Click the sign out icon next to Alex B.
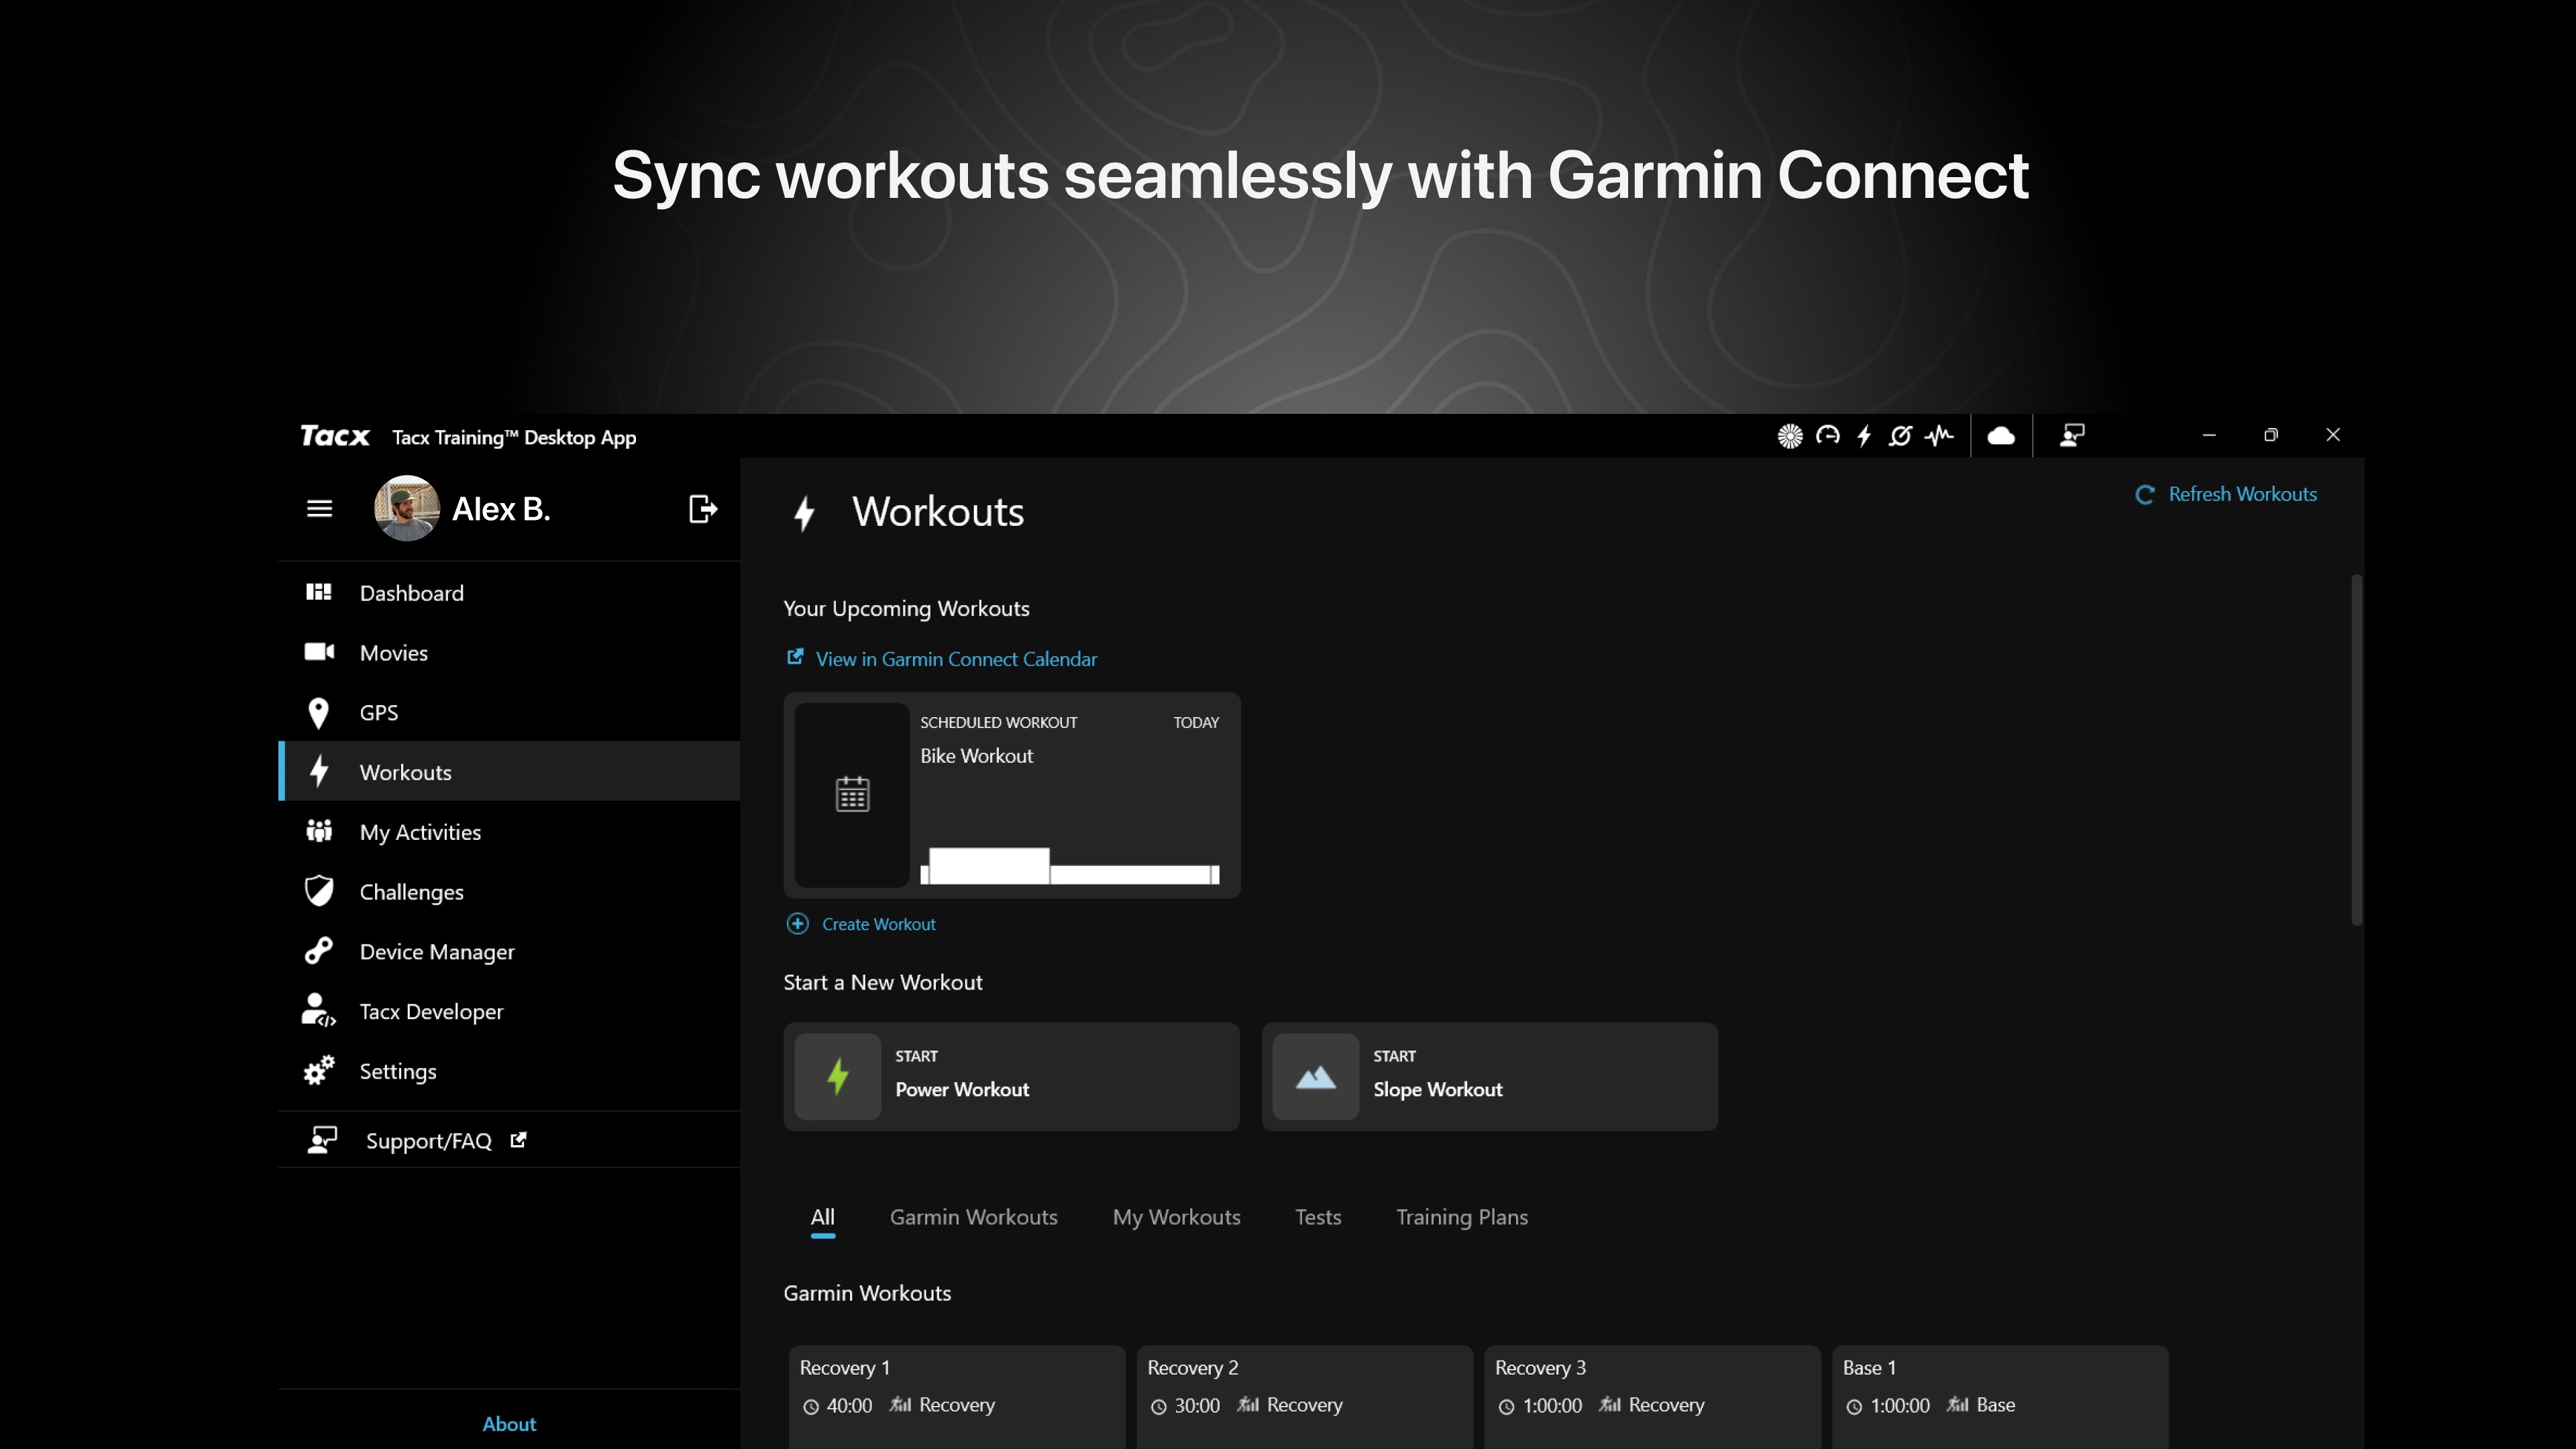The height and width of the screenshot is (1449, 2576). click(x=703, y=509)
